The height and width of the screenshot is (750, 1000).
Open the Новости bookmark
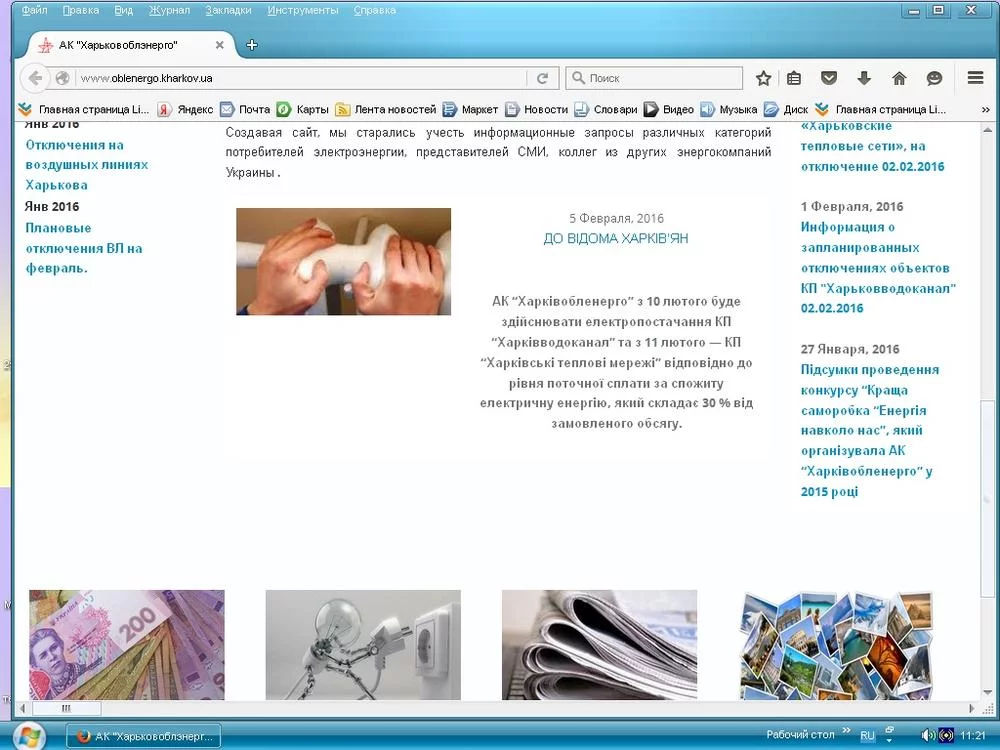point(536,109)
